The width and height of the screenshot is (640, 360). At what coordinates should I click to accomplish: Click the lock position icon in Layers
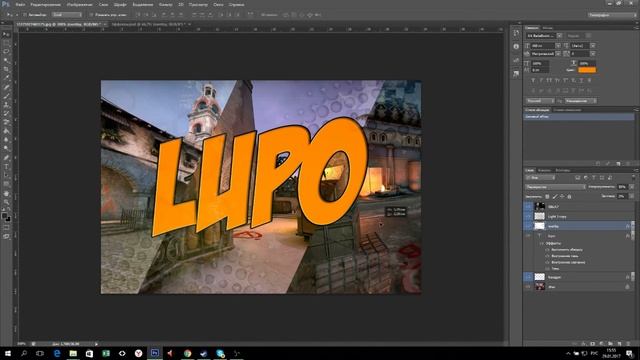click(x=562, y=197)
